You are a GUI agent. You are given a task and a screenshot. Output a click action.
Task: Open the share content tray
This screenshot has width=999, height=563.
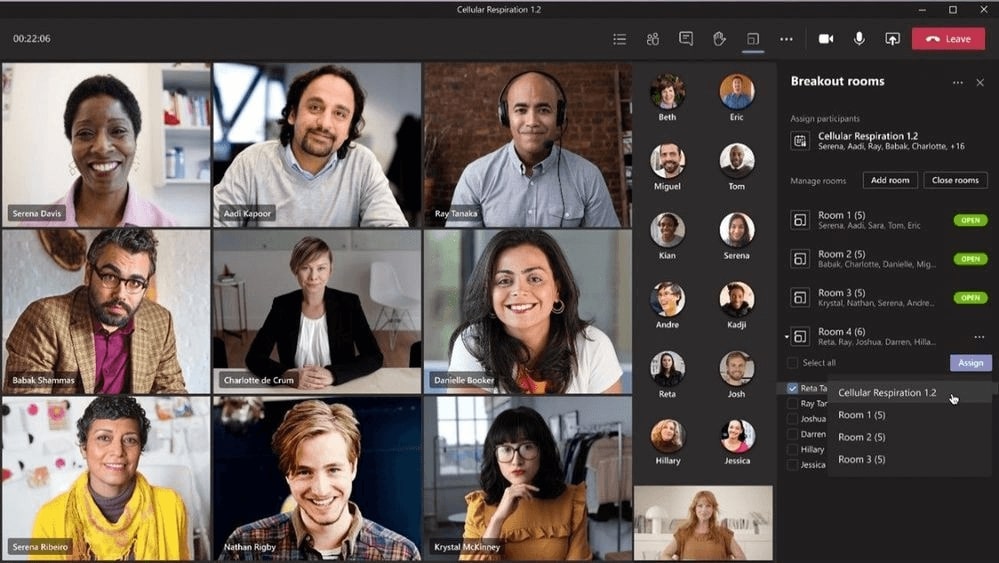(x=893, y=39)
